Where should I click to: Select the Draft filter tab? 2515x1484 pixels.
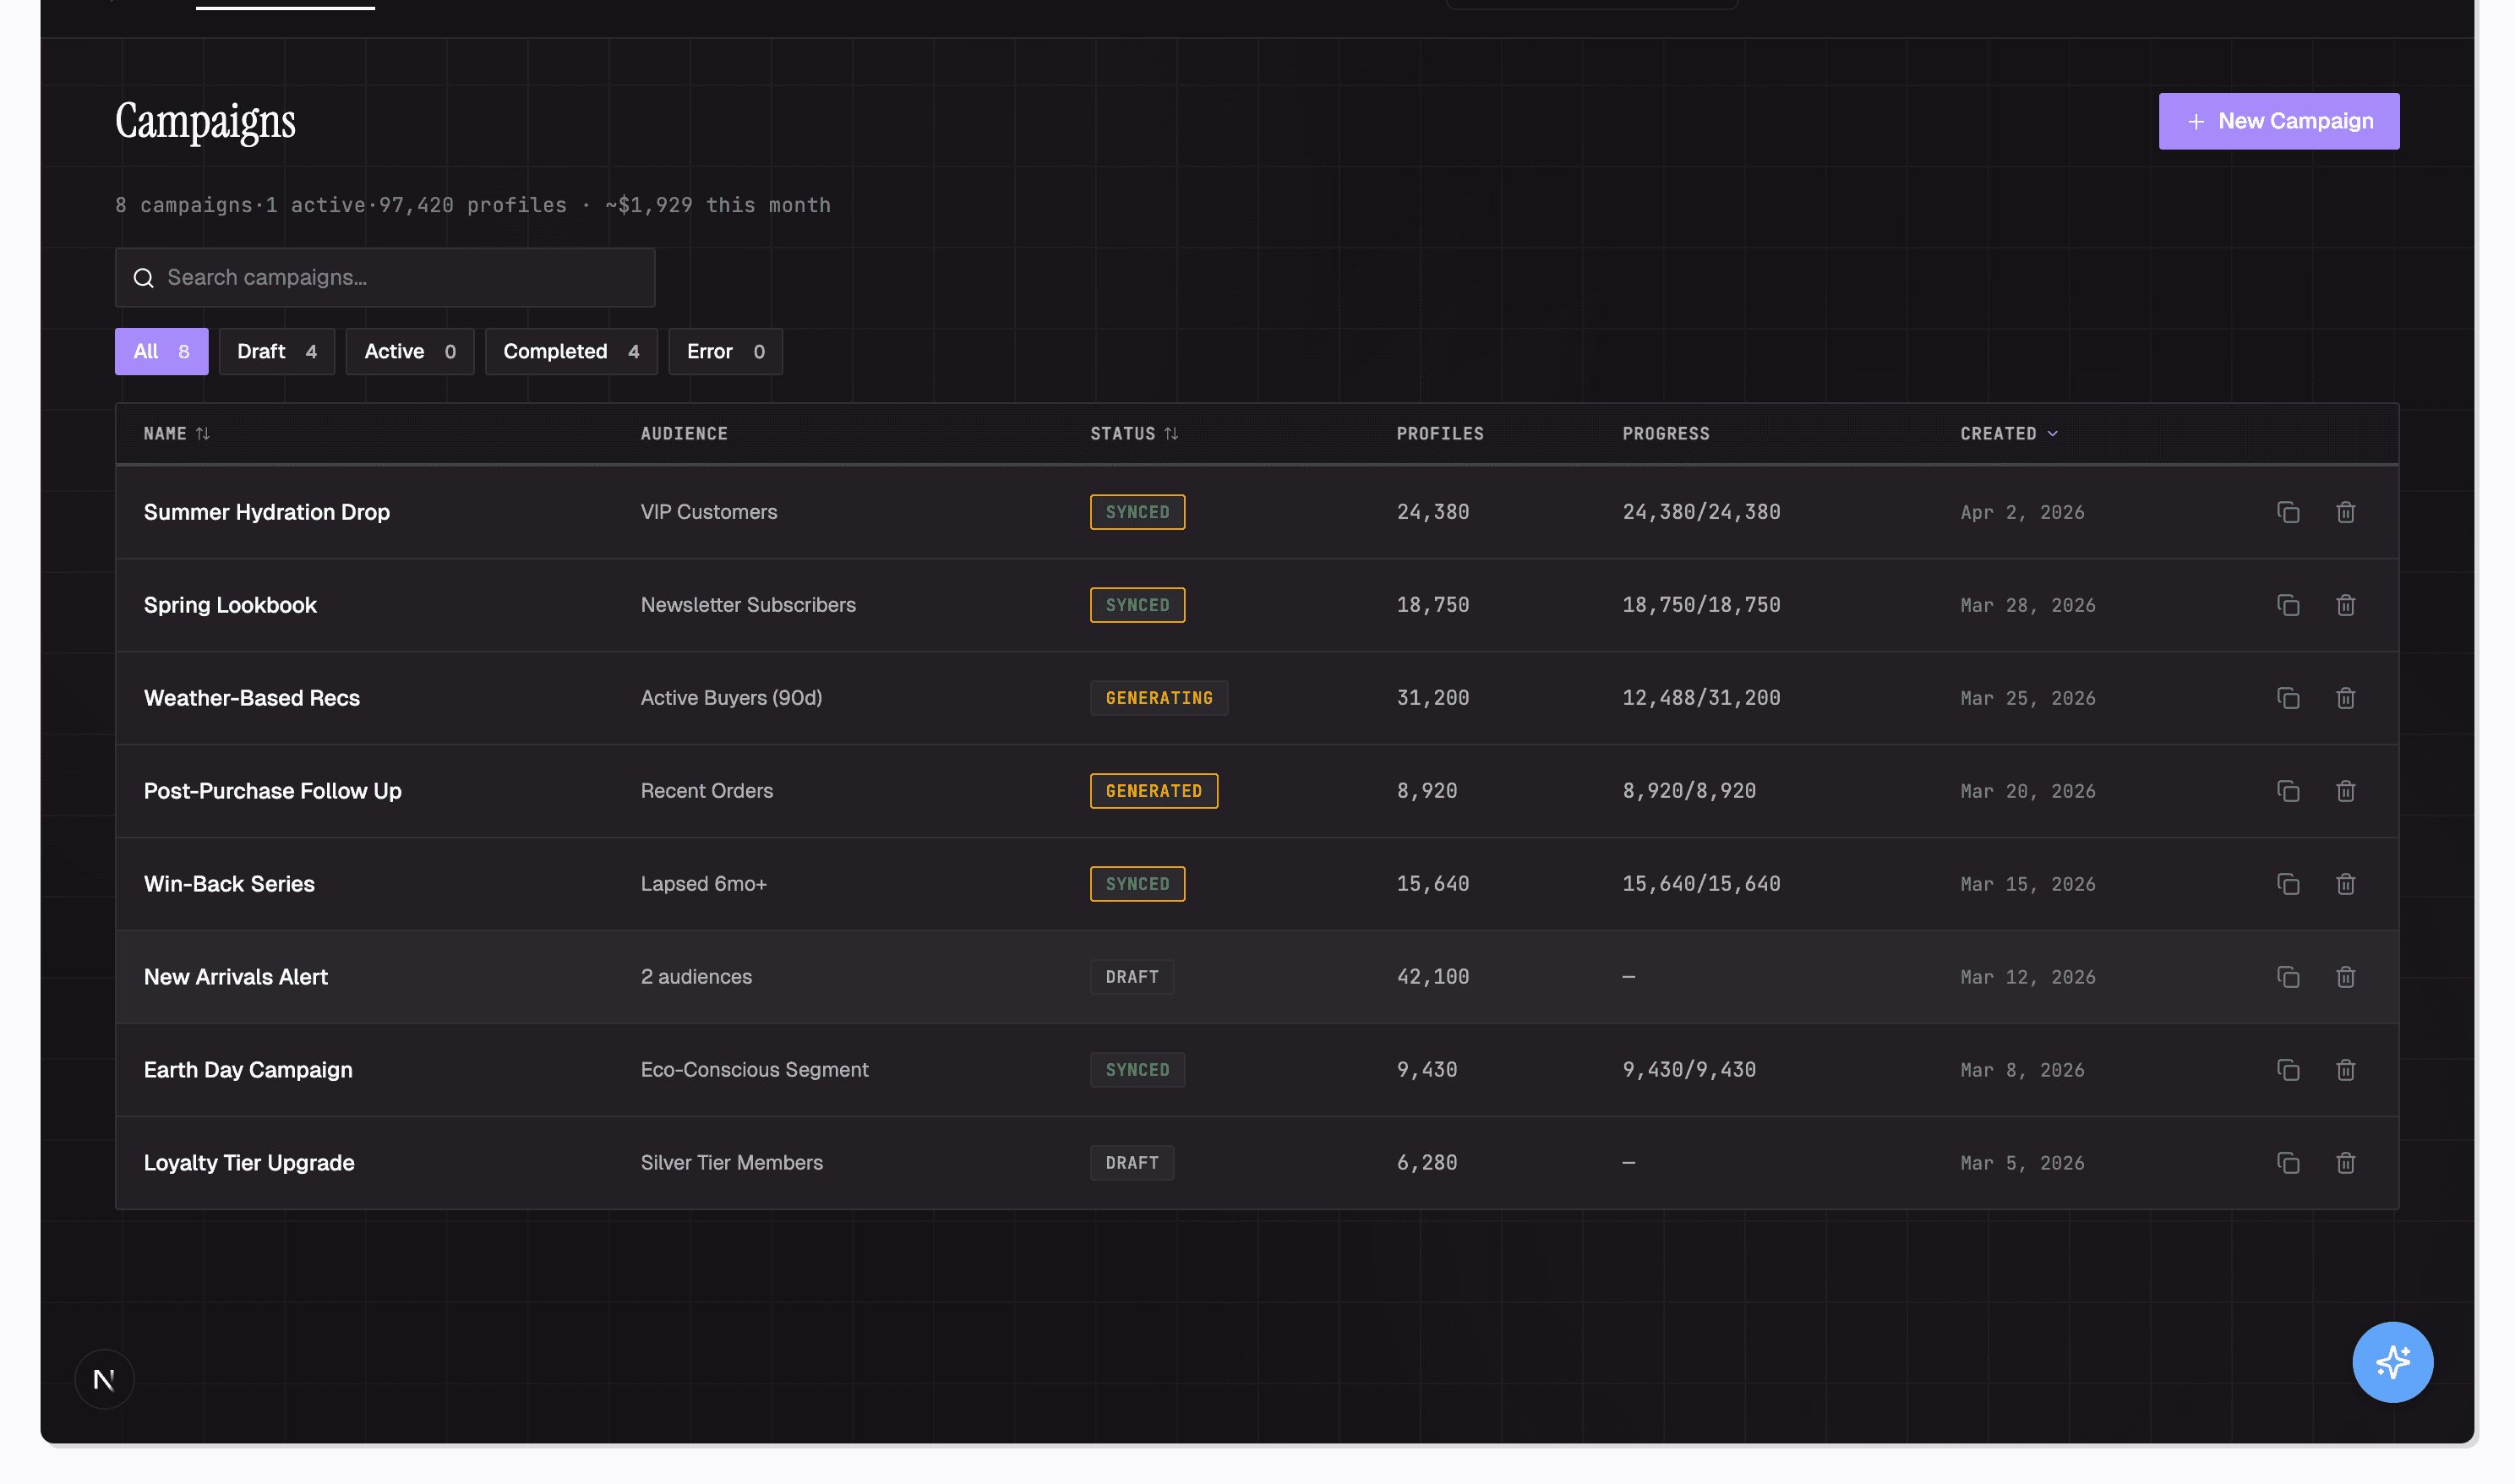tap(276, 351)
